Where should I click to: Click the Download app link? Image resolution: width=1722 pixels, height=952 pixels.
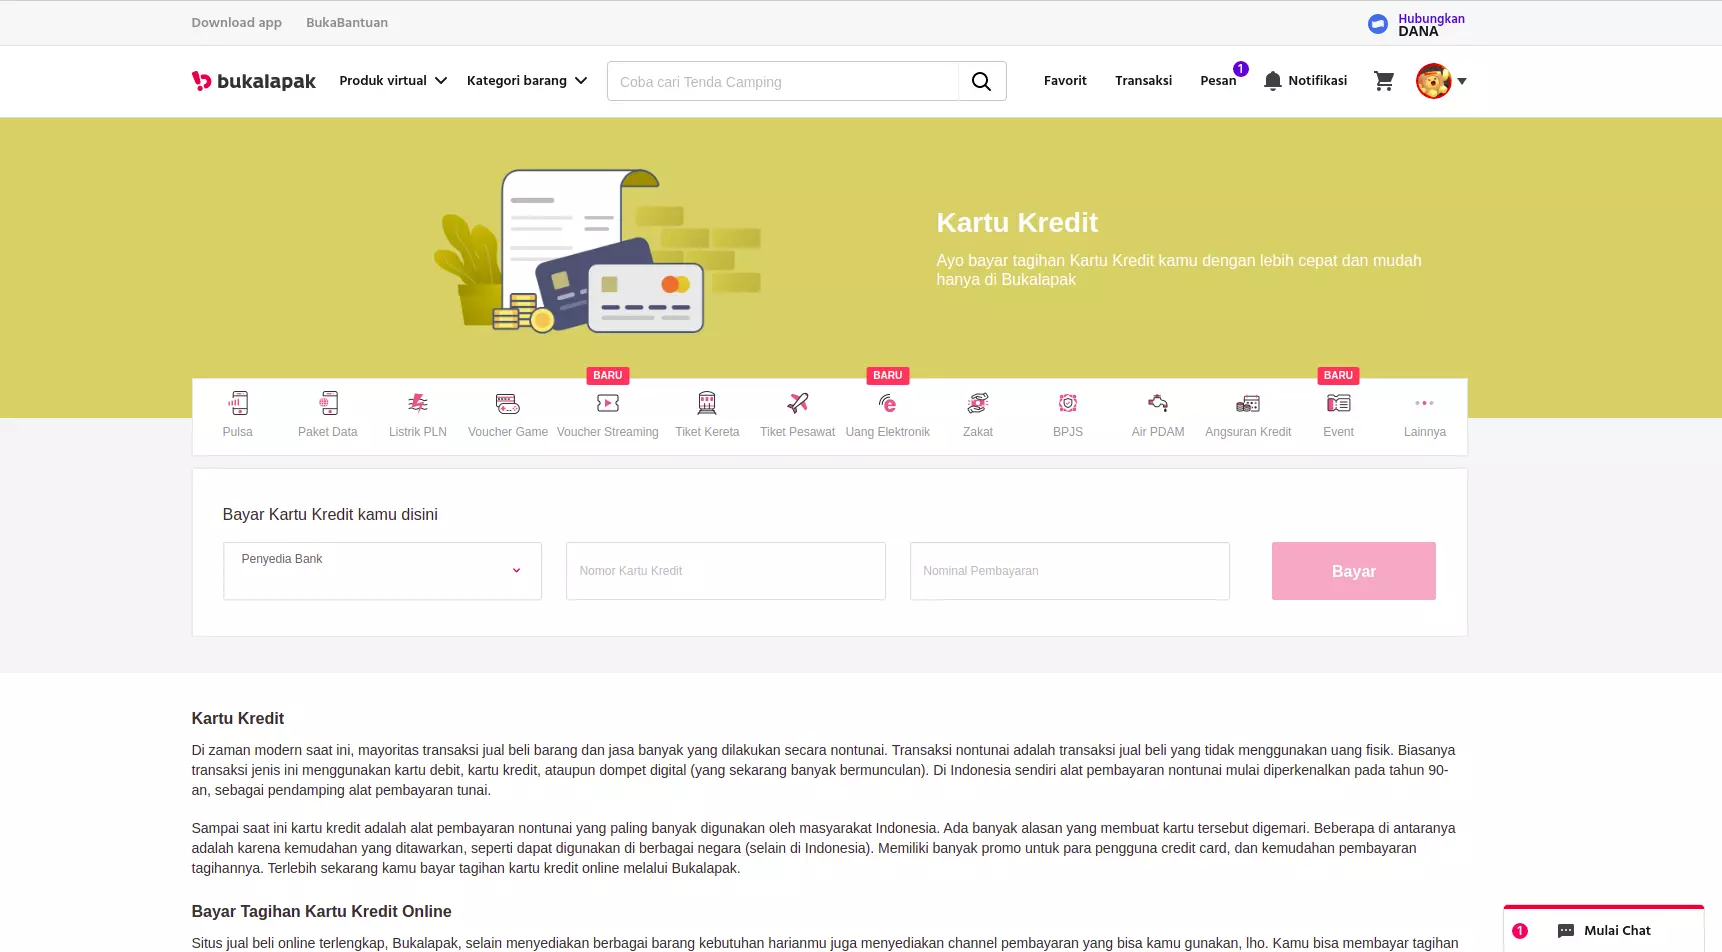click(x=236, y=23)
